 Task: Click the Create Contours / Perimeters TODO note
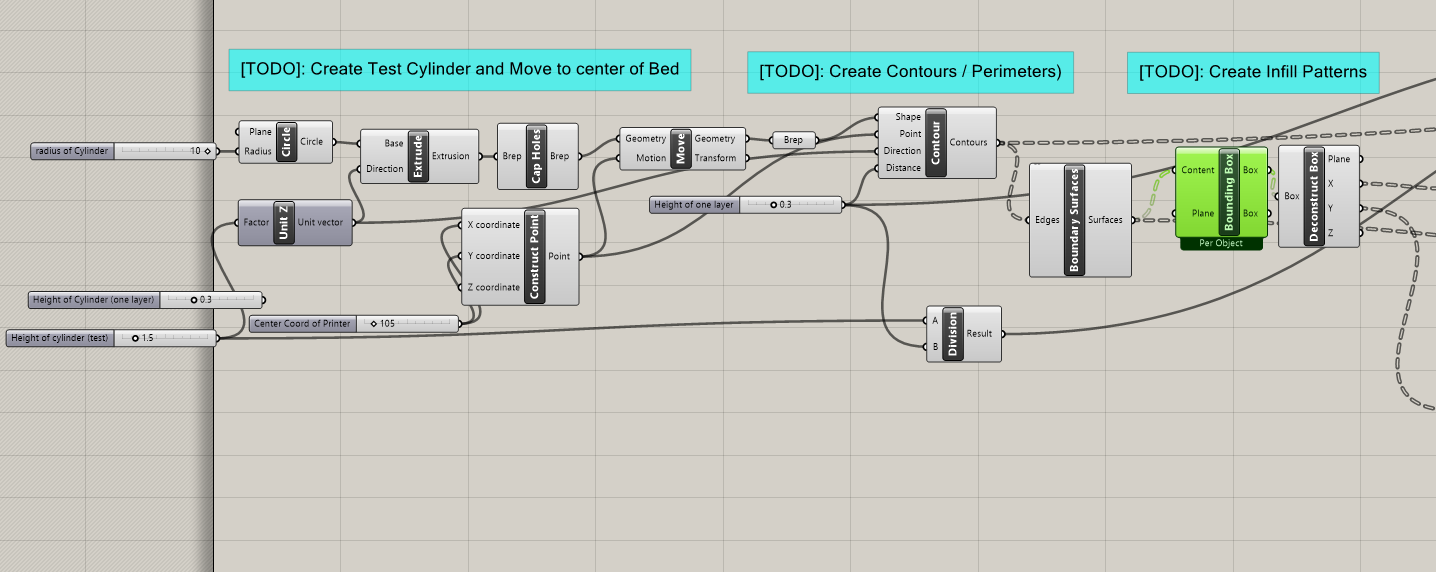tap(910, 72)
